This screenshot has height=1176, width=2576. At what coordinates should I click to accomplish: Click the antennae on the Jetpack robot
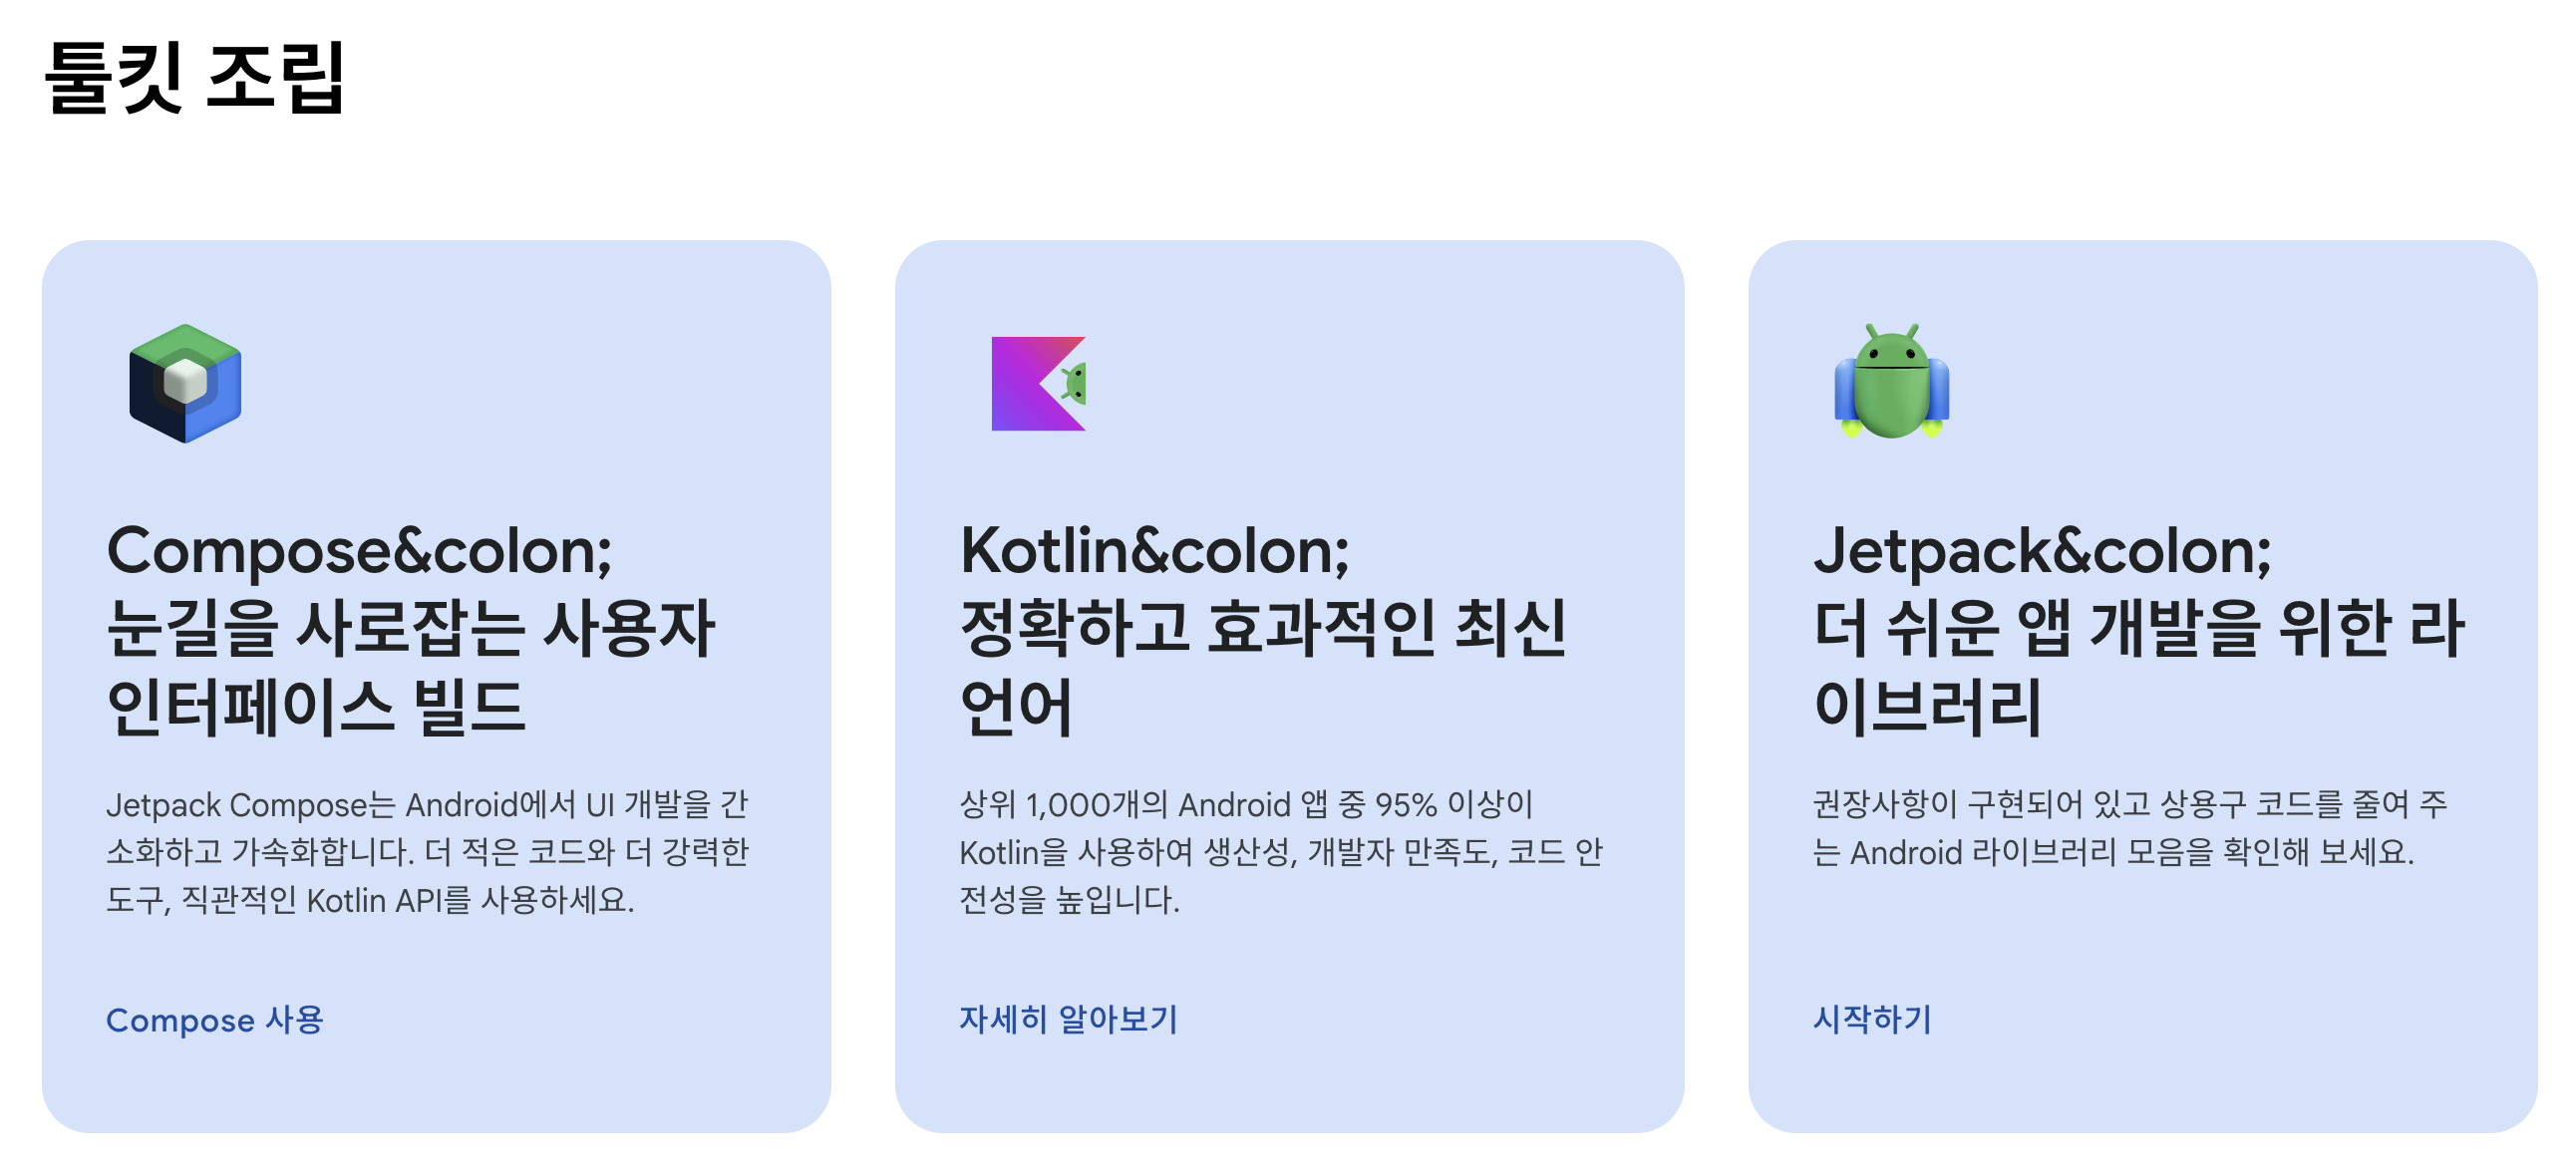(1891, 331)
